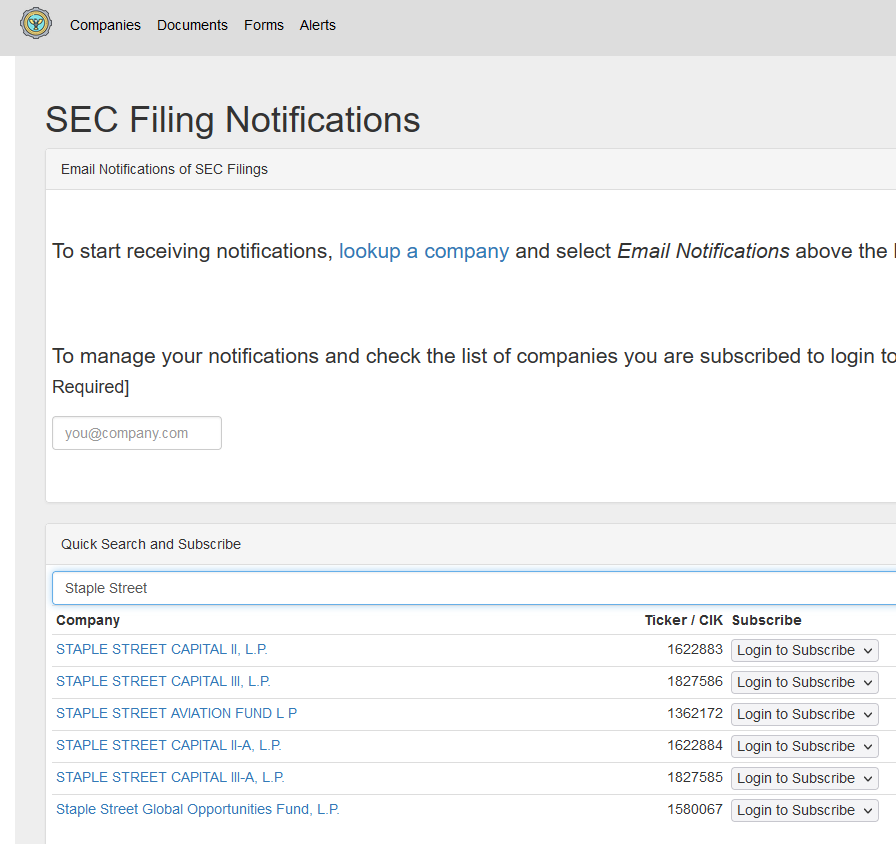Expand subscribe dropdown for CIK 1827585
Screen dimensions: 896x844
(x=805, y=778)
